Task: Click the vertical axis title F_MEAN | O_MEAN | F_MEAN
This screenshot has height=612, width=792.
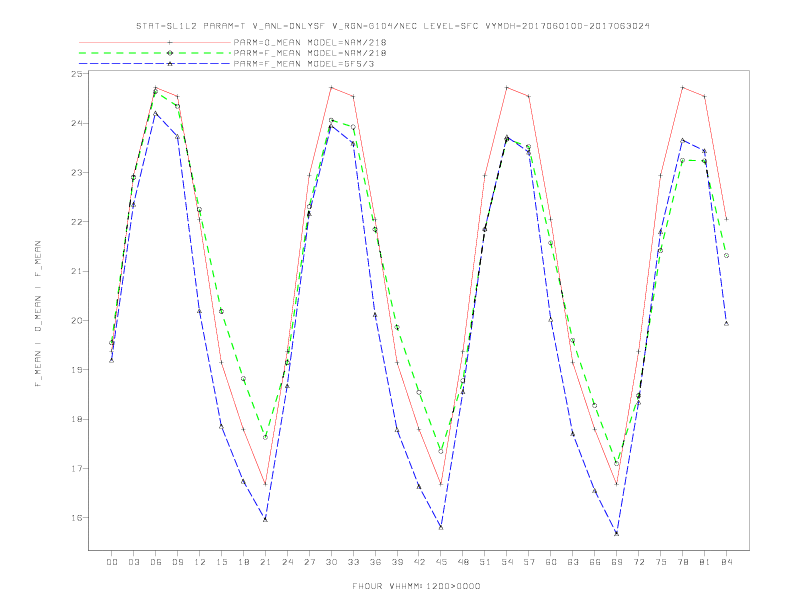Action: [38, 314]
